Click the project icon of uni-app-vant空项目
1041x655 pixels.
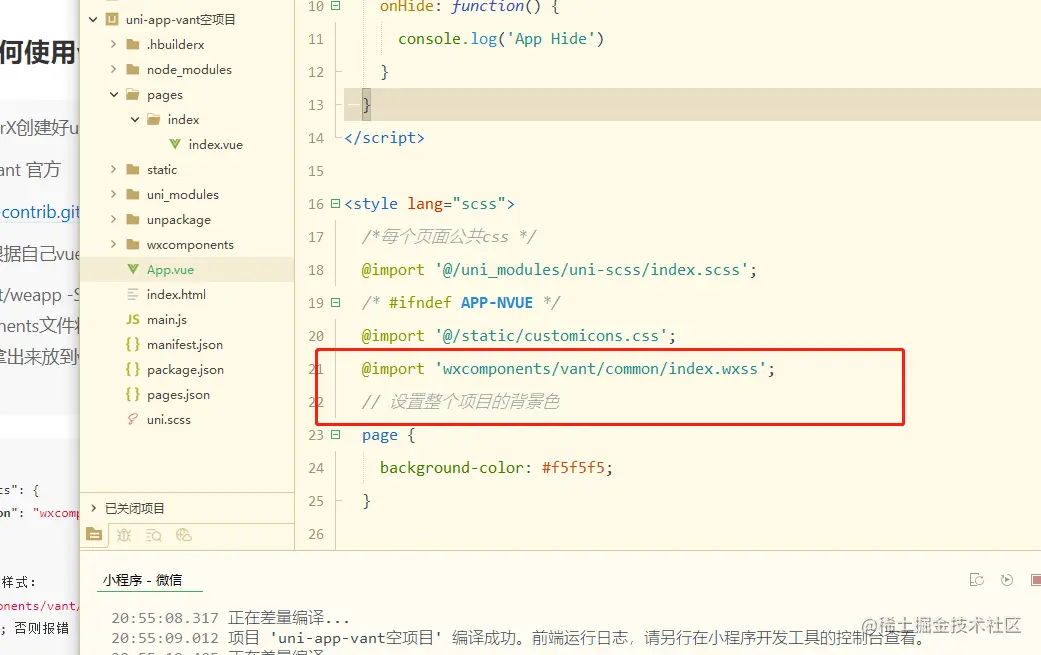tap(112, 19)
